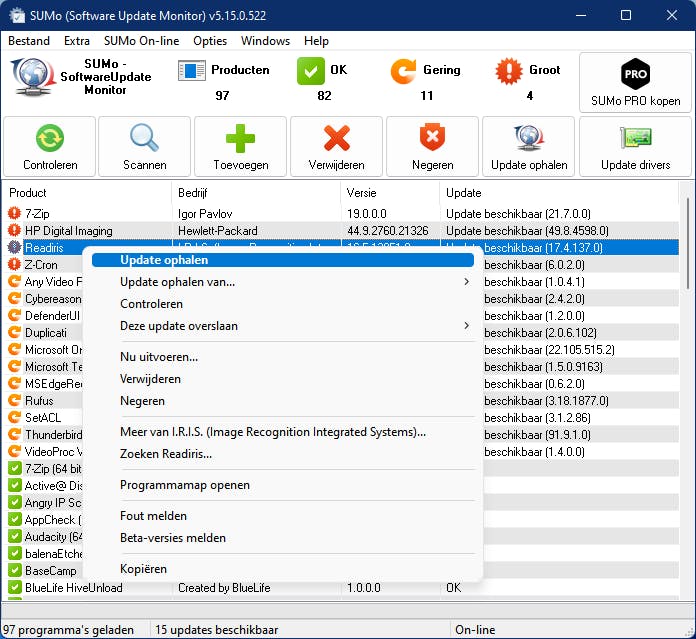Screen dimensions: 696x639
Task: Click the Update ophalen globe toolbar button
Action: tap(529, 146)
